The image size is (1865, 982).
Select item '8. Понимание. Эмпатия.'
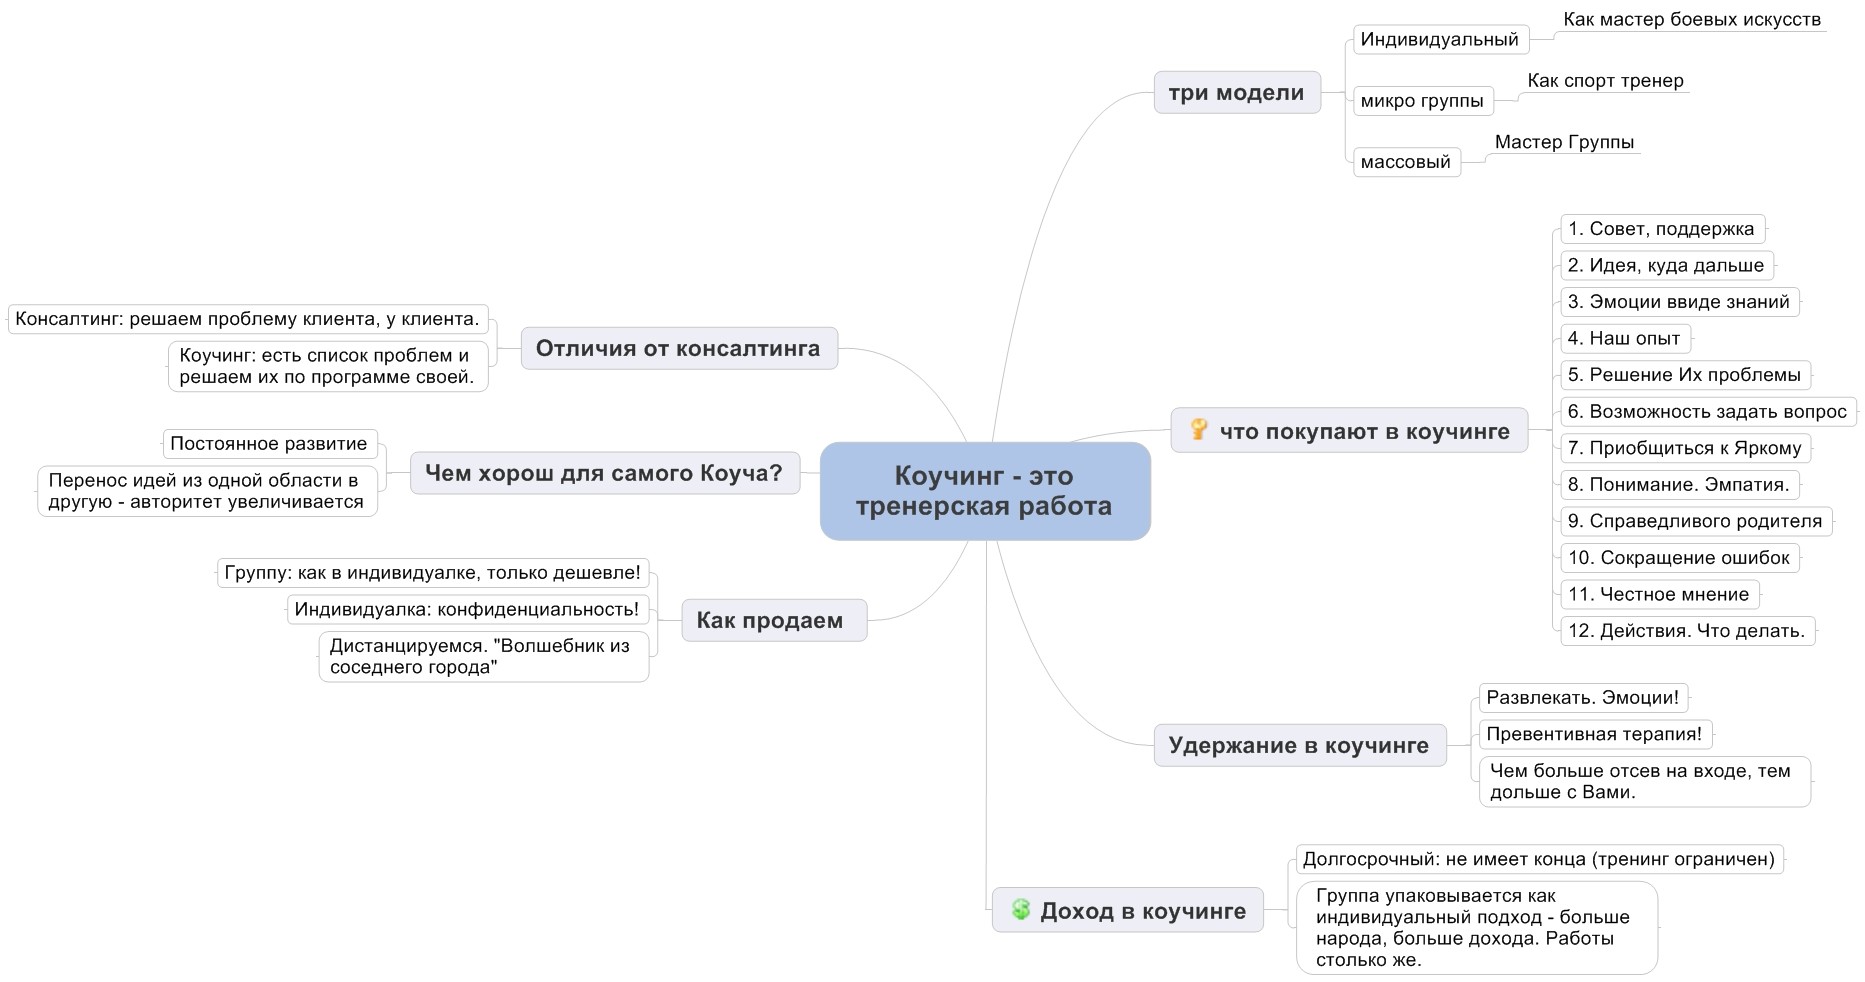tap(1680, 484)
